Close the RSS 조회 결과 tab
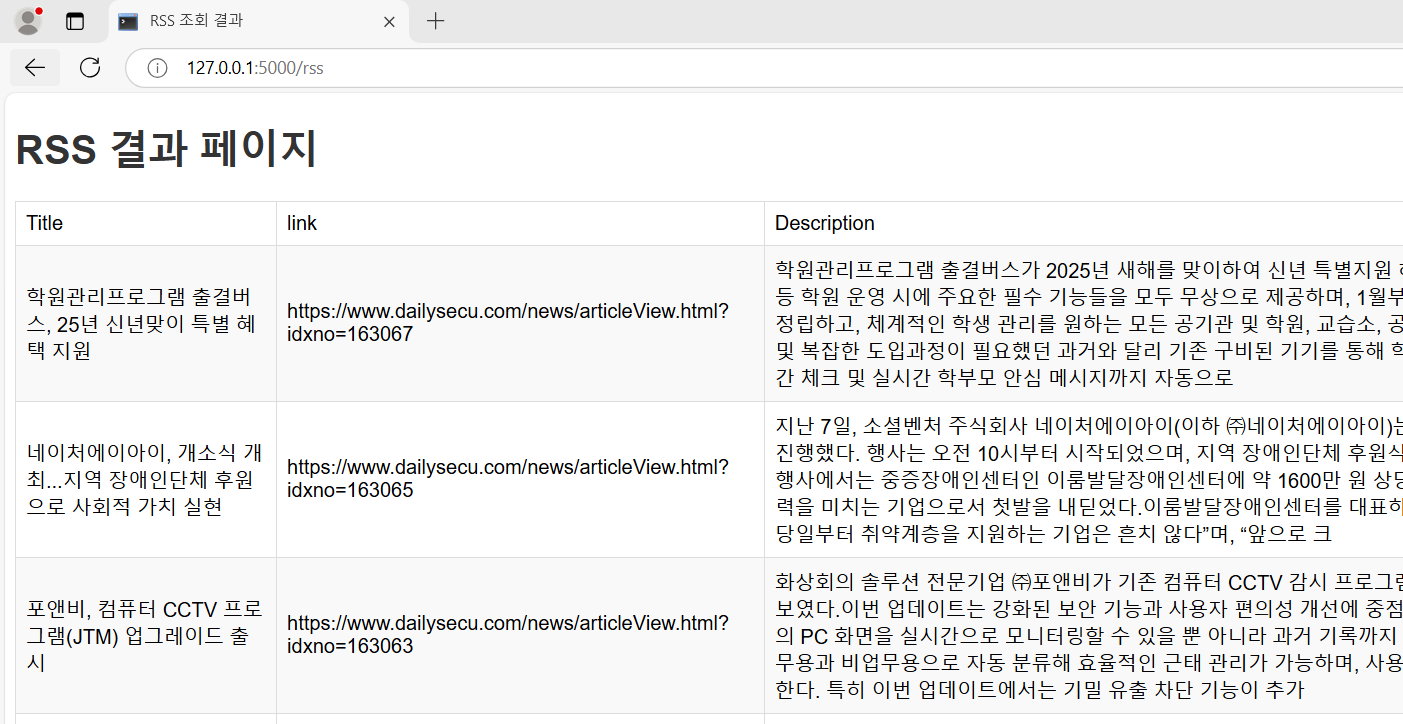 (x=389, y=21)
